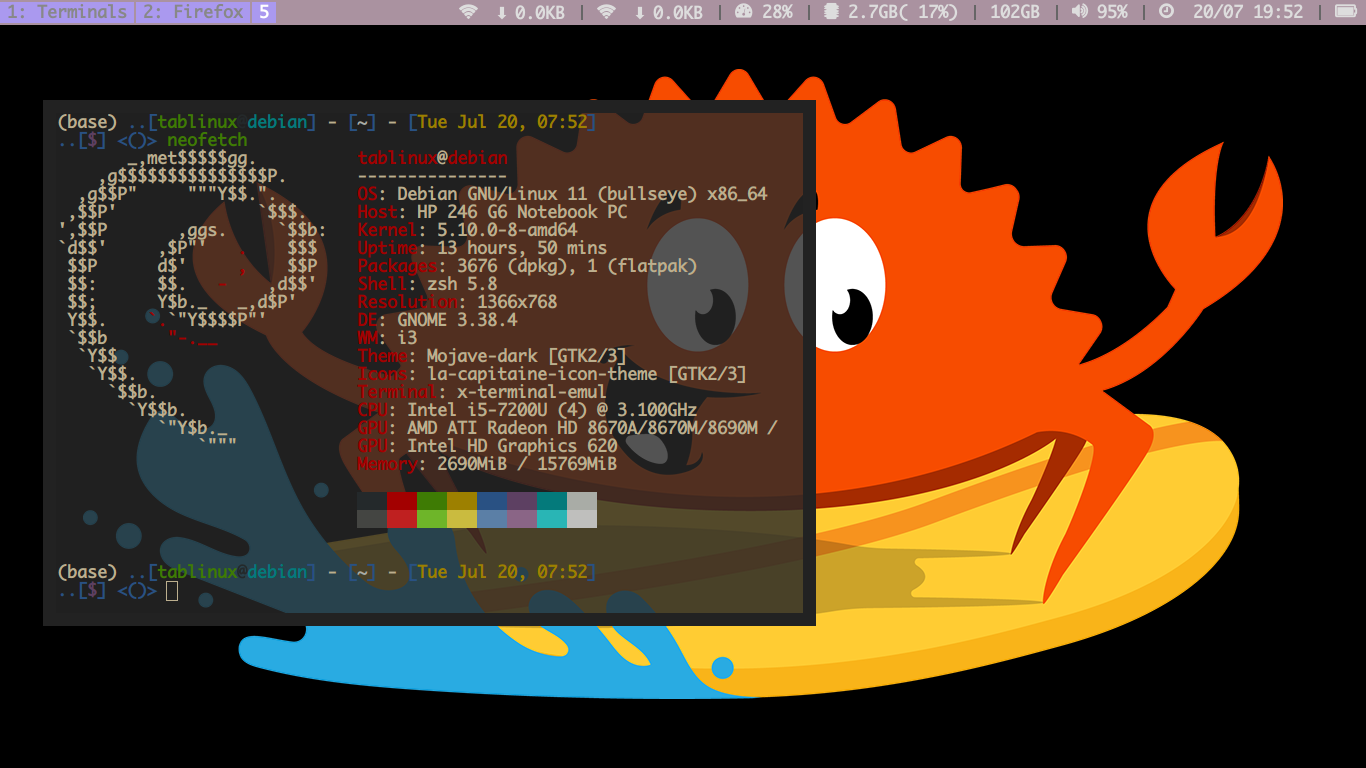Screen dimensions: 1366x768
Task: Click the 102GB disk space text
Action: click(1014, 12)
